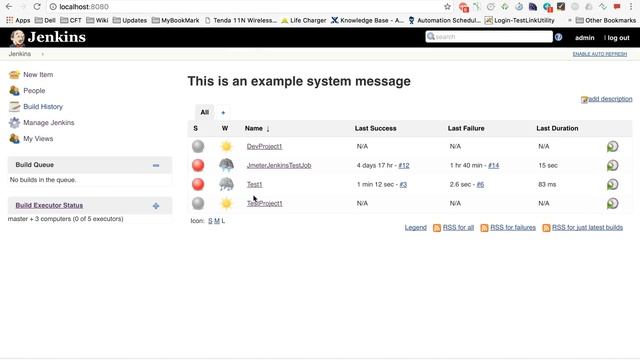Image resolution: width=640 pixels, height=360 pixels.
Task: Click the Manage Jenkins gear icon
Action: (x=14, y=122)
